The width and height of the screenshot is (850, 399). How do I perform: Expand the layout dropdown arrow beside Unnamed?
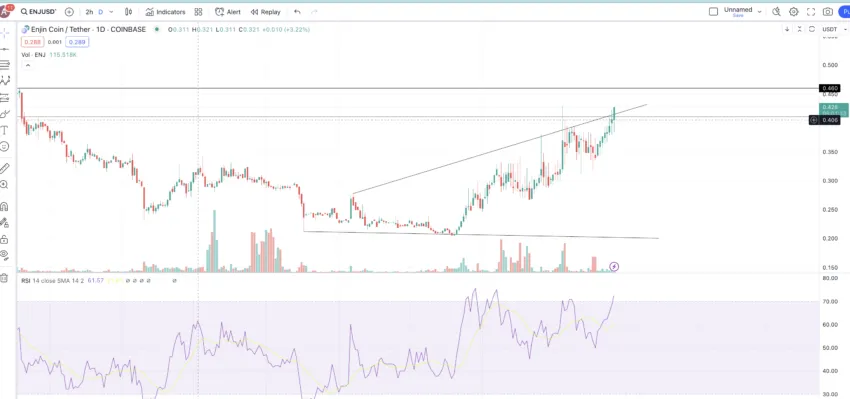[759, 11]
